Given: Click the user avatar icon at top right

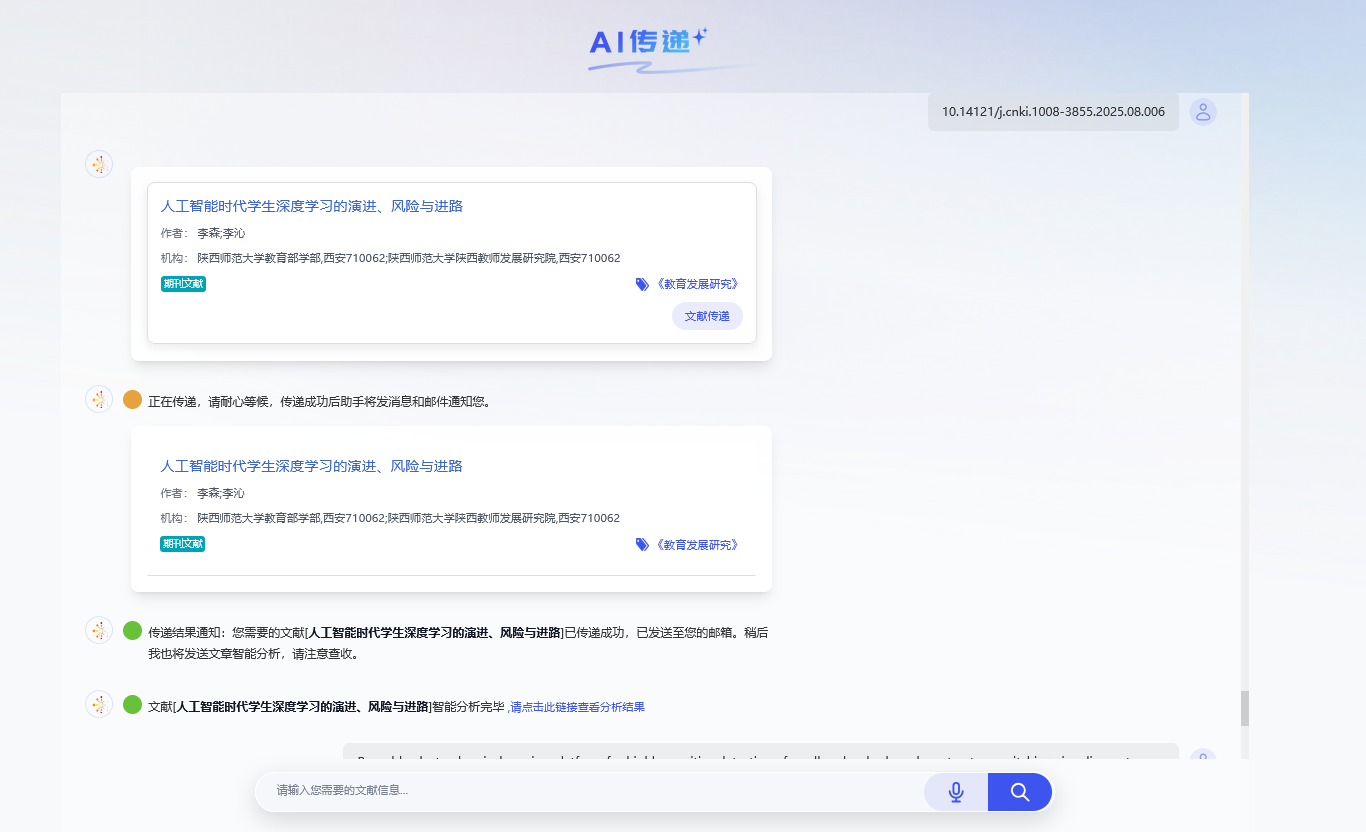Looking at the screenshot, I should coord(1202,111).
